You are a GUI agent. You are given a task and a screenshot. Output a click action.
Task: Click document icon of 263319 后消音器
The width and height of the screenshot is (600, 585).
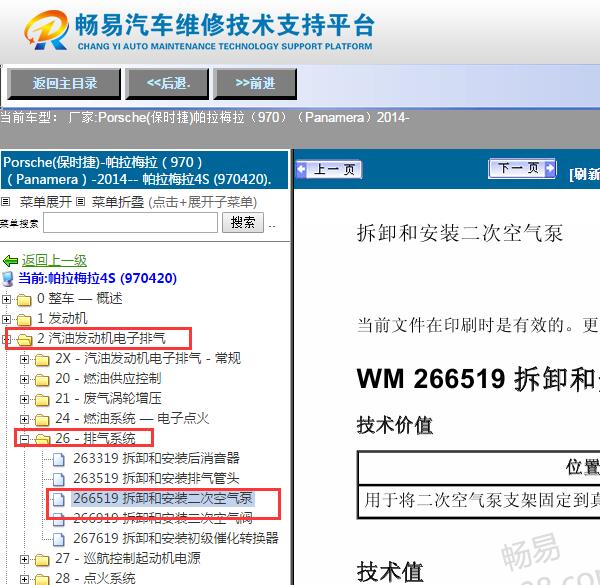pyautogui.click(x=59, y=459)
